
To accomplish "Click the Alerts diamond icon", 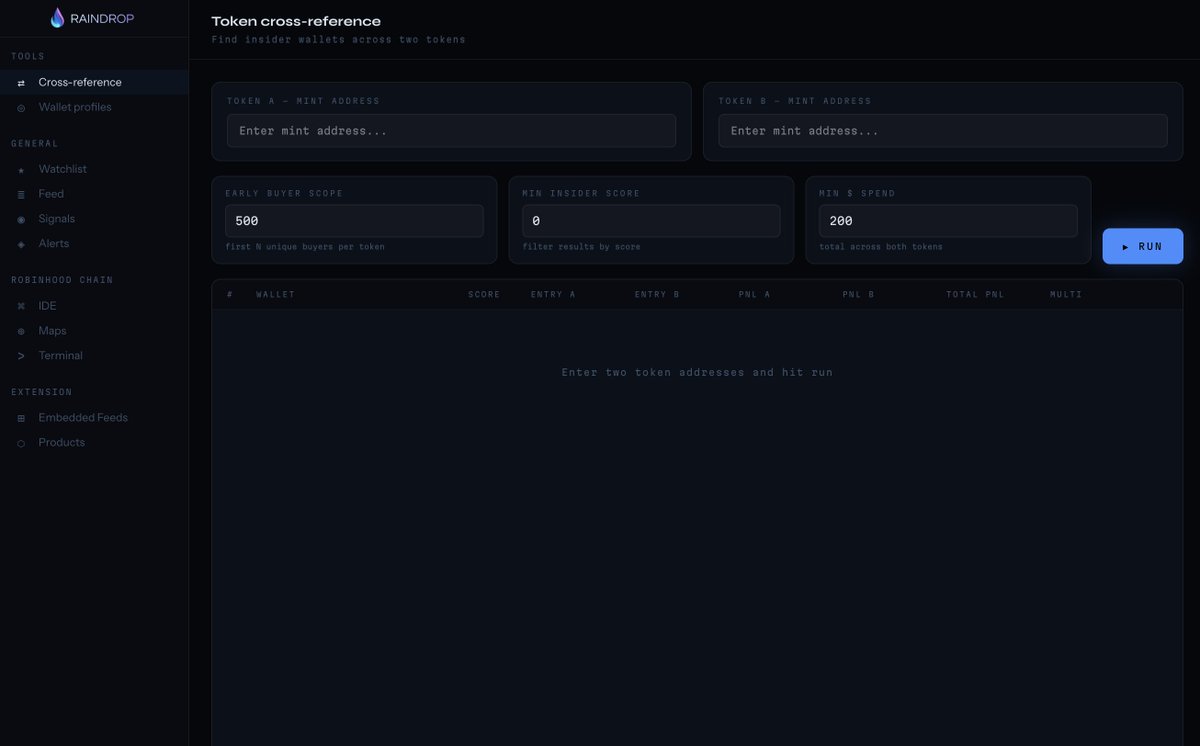I will pyautogui.click(x=21, y=244).
